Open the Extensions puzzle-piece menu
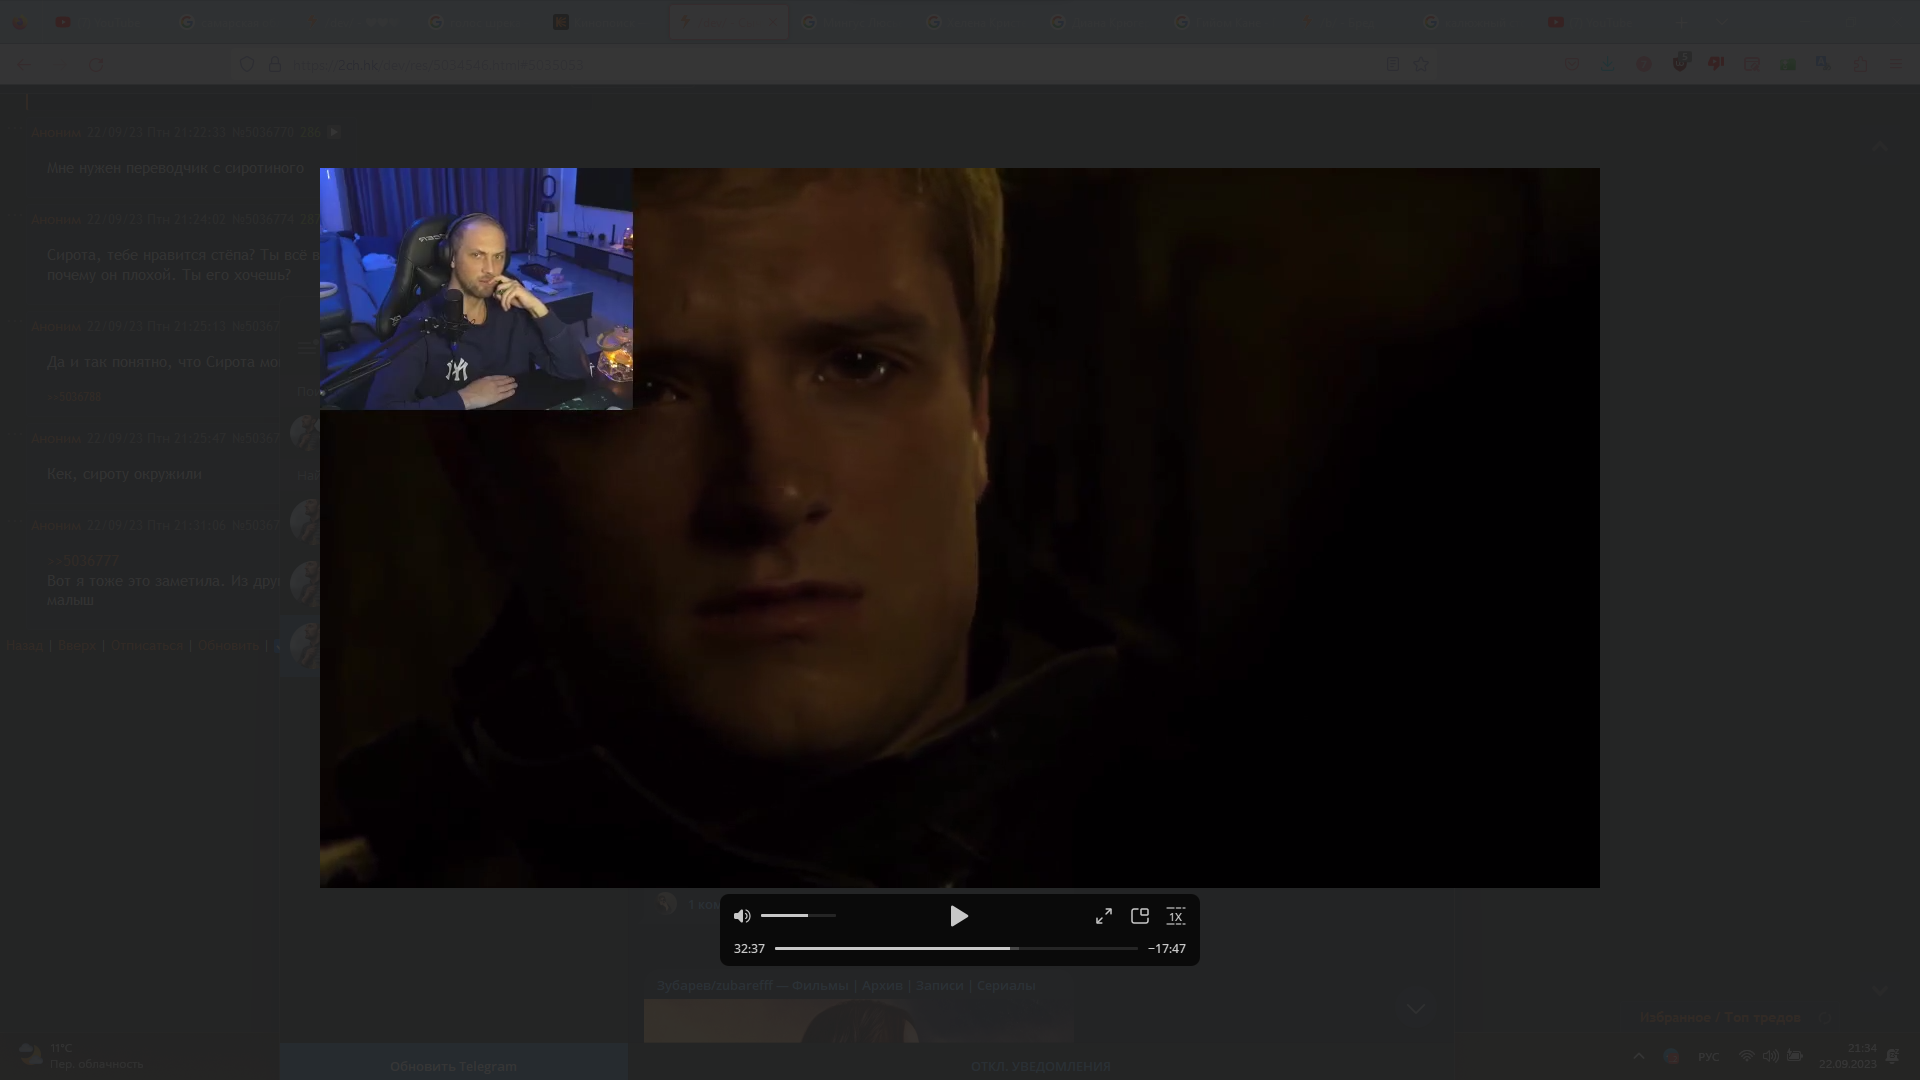This screenshot has height=1080, width=1920. 1860,64
